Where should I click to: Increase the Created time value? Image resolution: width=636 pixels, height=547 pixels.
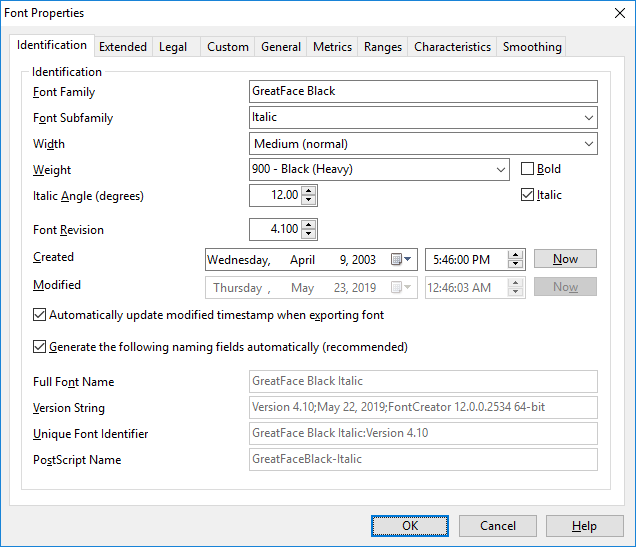(x=516, y=255)
